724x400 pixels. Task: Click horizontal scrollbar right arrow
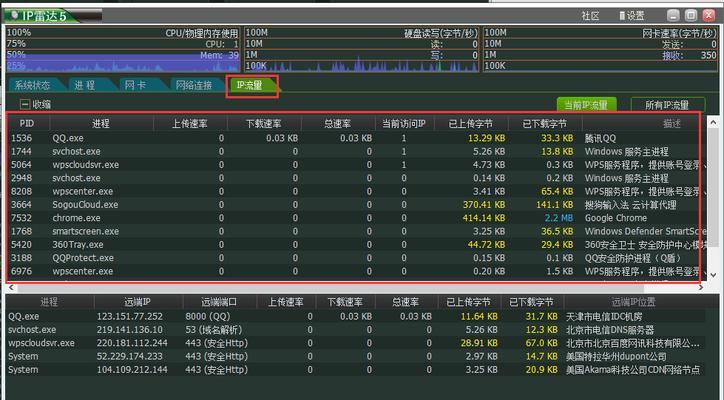click(x=701, y=287)
